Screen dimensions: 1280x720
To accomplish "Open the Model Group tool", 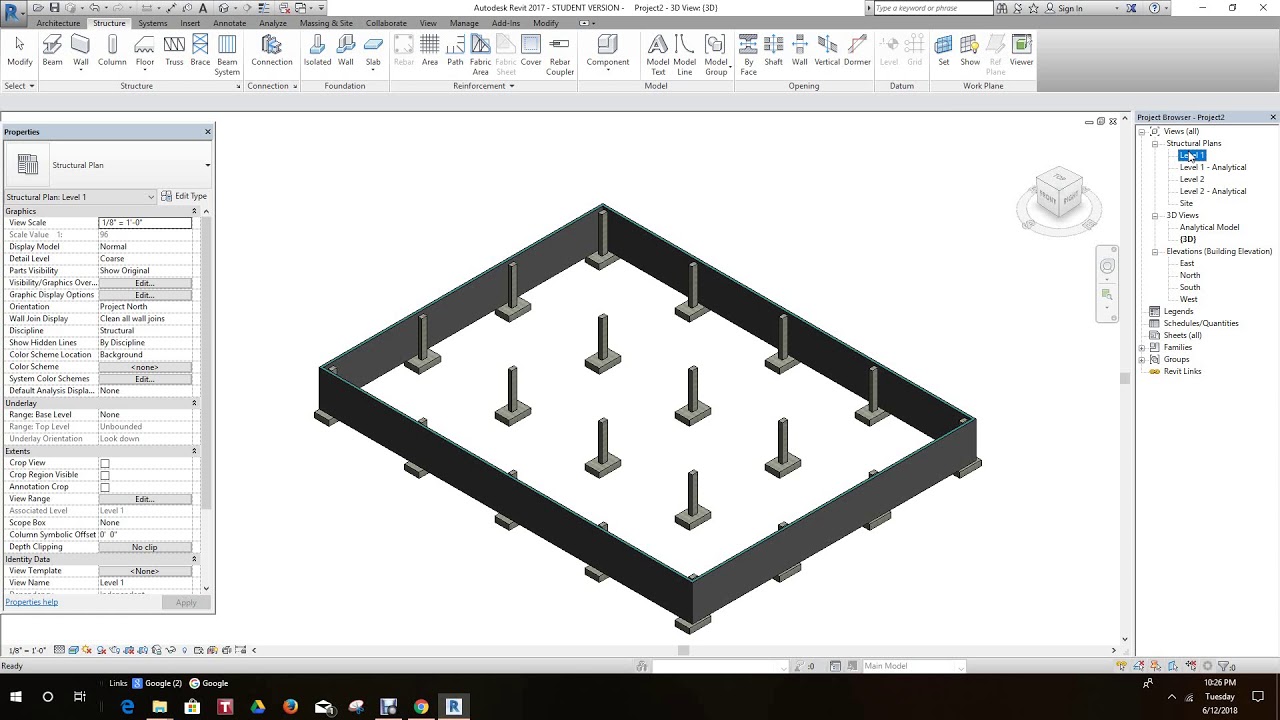I will pyautogui.click(x=716, y=56).
